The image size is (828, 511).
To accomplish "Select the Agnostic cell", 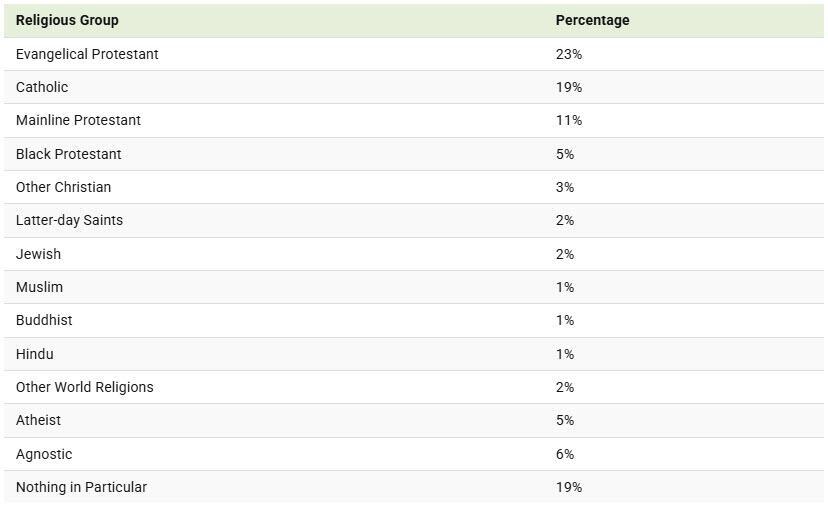I will [44, 454].
